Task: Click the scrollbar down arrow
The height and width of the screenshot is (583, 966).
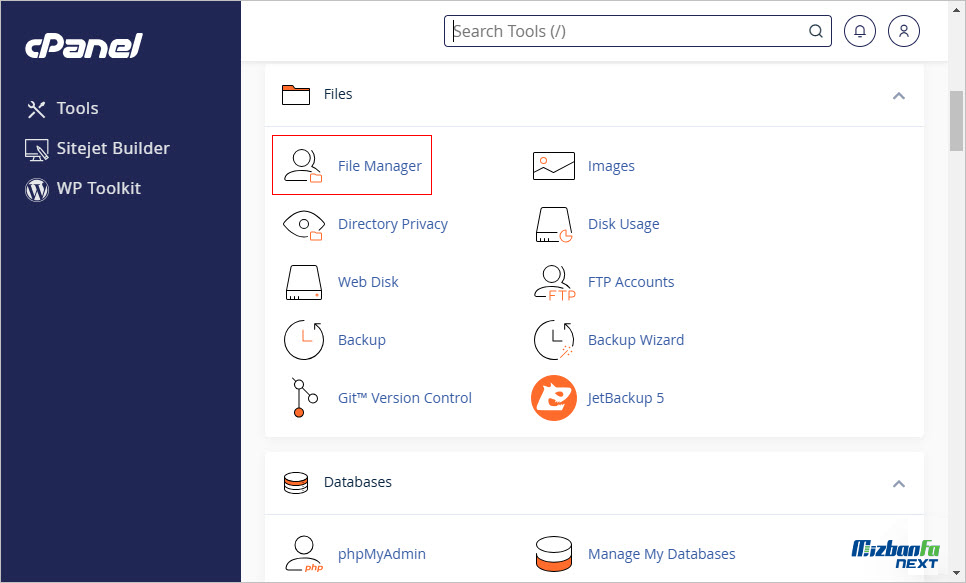Action: pyautogui.click(x=956, y=574)
